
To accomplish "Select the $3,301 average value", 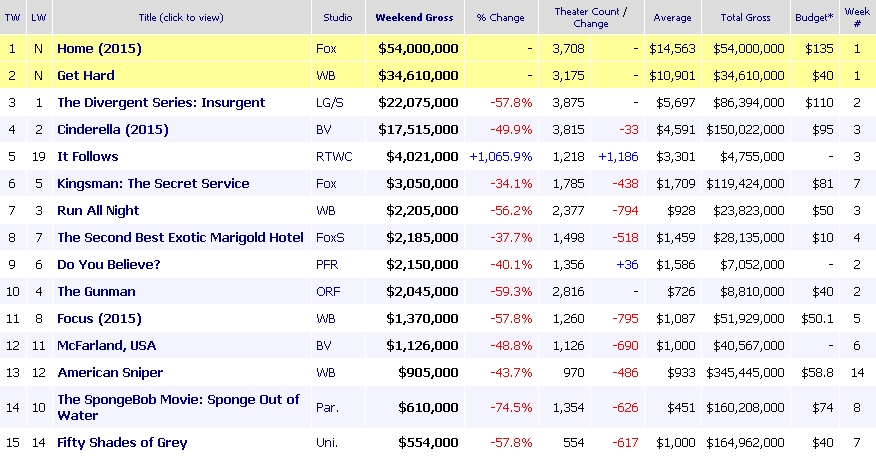I will (676, 156).
